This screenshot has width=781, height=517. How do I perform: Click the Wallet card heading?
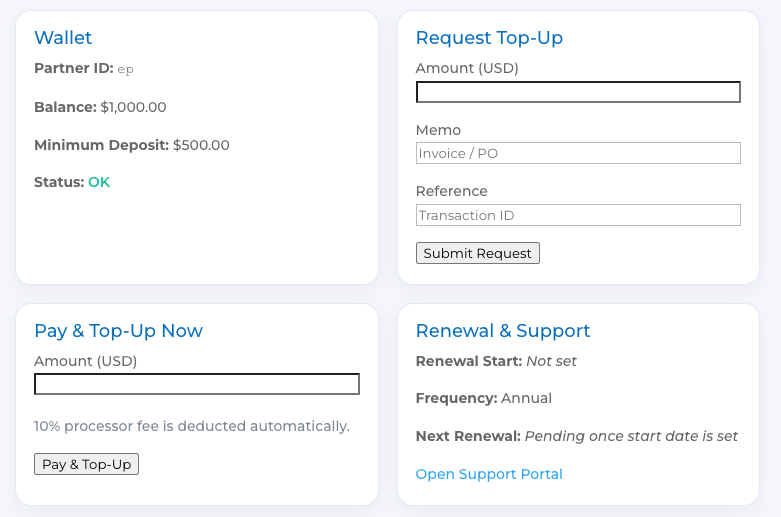[x=63, y=38]
